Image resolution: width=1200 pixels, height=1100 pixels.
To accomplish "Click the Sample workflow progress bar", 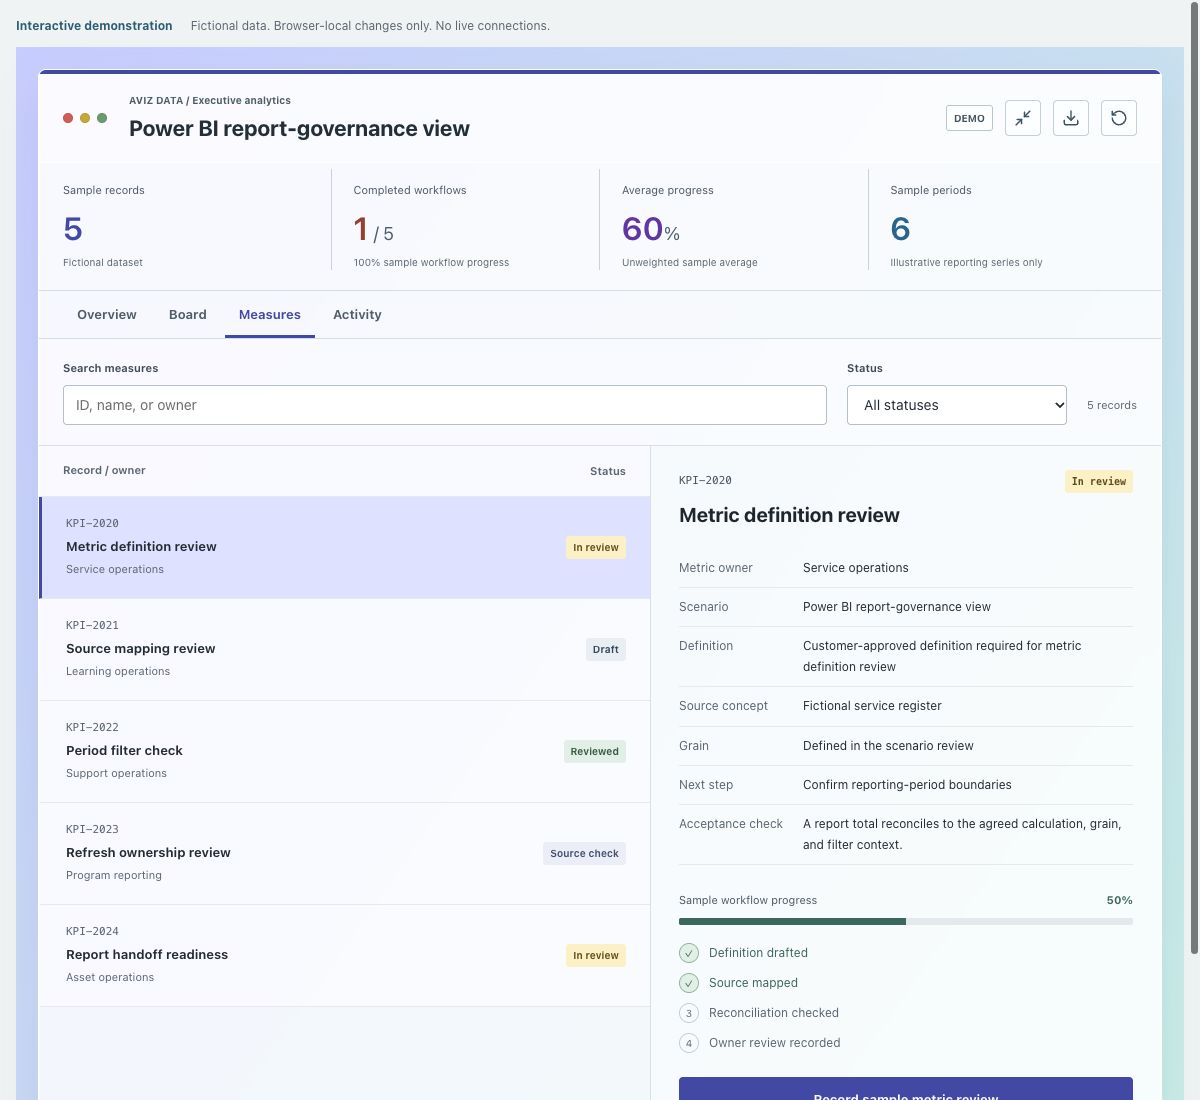I will (906, 921).
